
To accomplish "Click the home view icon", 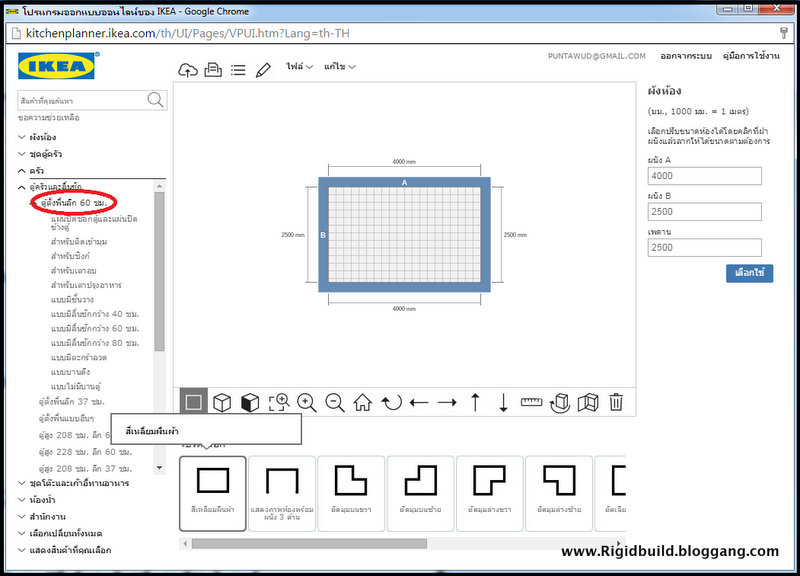I will click(x=363, y=402).
